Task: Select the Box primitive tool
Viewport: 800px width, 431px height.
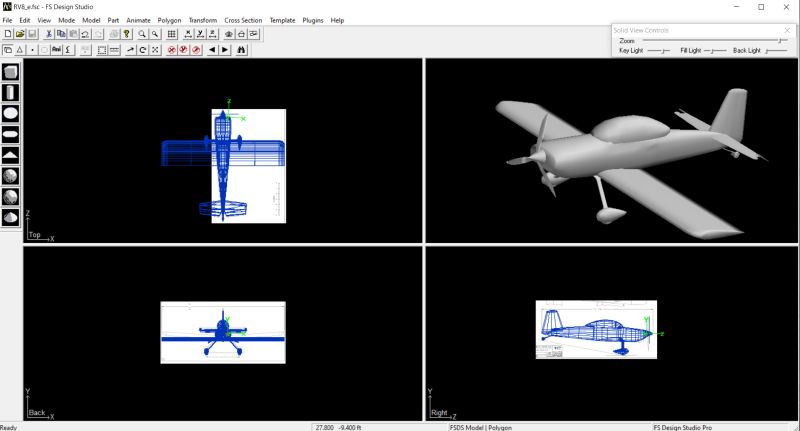Action: pos(11,72)
